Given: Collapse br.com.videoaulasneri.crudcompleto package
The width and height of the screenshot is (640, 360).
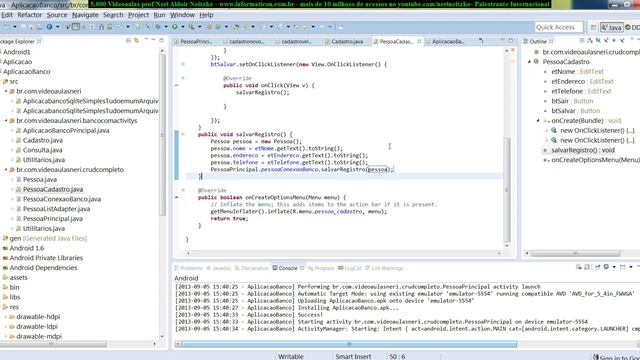Looking at the screenshot, I should pyautogui.click(x=6, y=169).
